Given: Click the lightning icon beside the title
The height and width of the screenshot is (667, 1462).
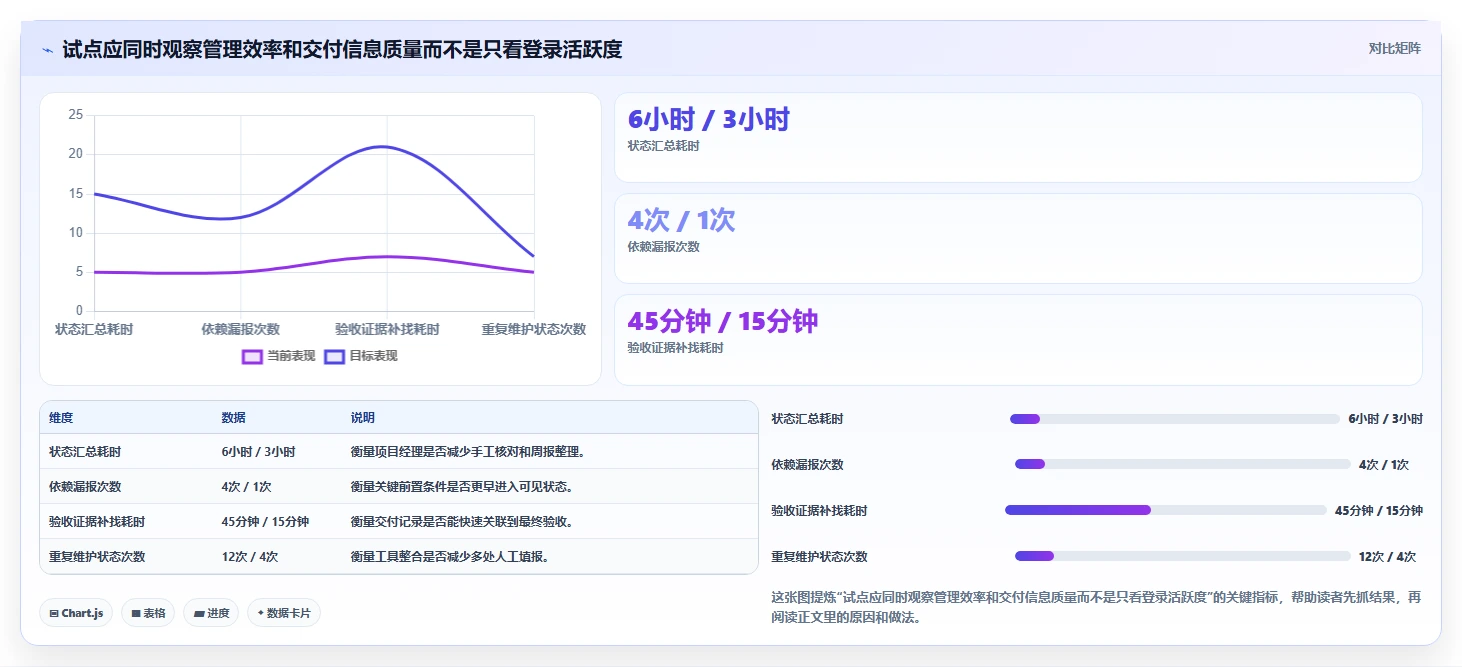Looking at the screenshot, I should (x=47, y=49).
